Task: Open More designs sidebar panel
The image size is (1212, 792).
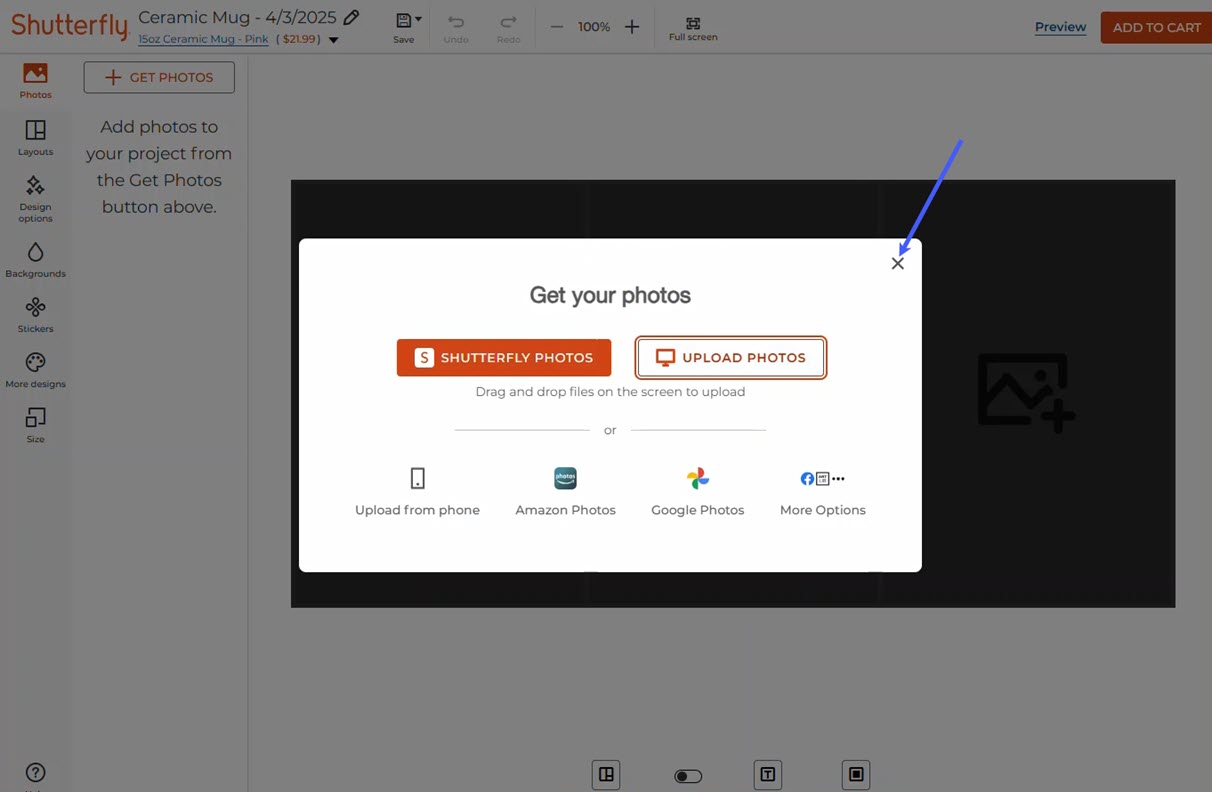Action: [35, 370]
